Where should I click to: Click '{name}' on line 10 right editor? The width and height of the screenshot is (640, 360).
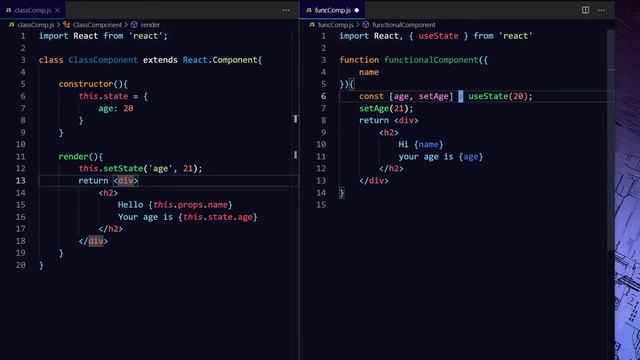click(x=429, y=144)
